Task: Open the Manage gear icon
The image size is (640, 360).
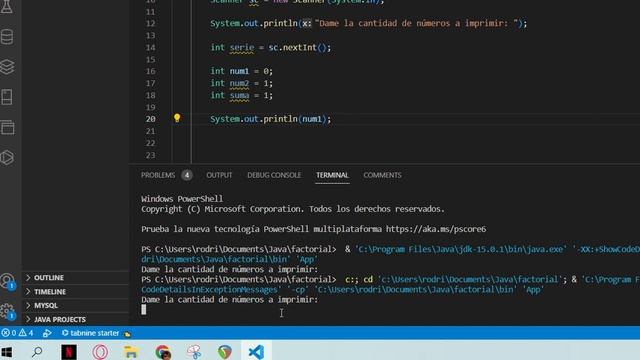Action: (7, 311)
